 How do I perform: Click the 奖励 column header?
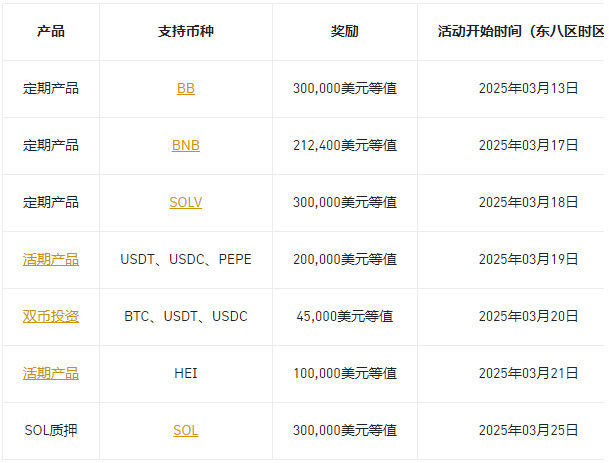click(x=345, y=31)
